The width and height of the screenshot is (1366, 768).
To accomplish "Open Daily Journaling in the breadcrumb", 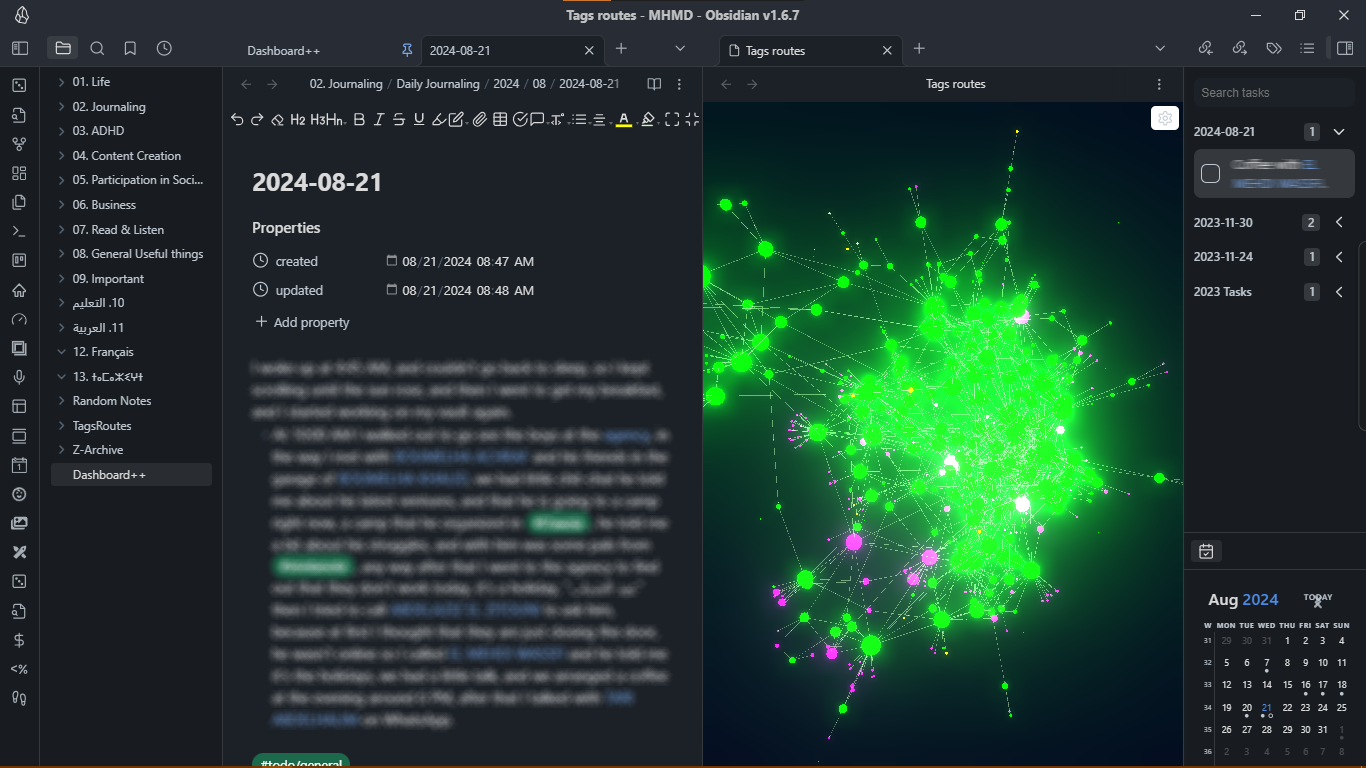I will [438, 84].
